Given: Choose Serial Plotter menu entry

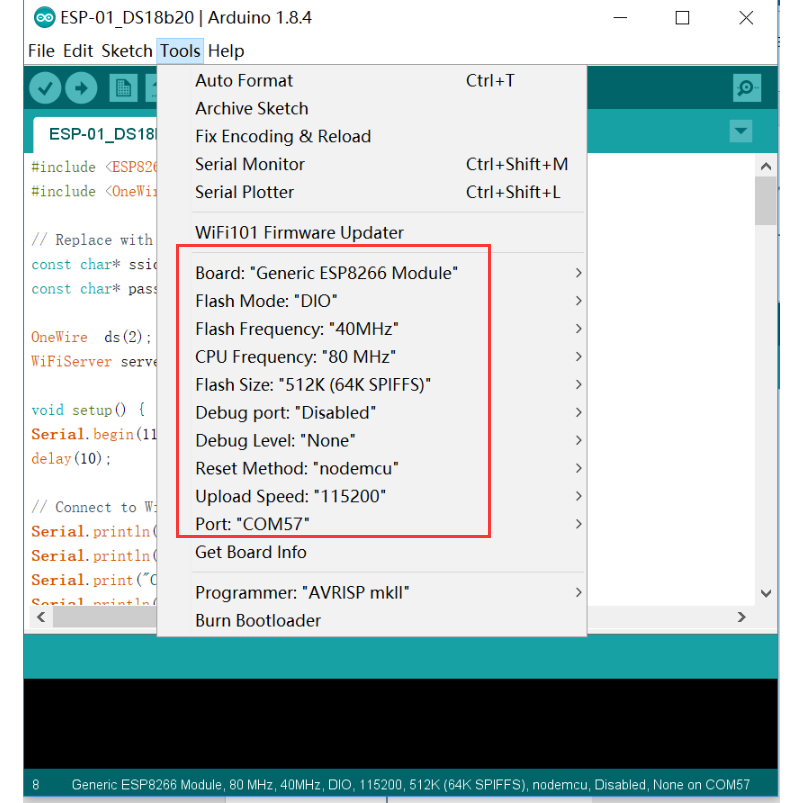Looking at the screenshot, I should coord(244,193).
